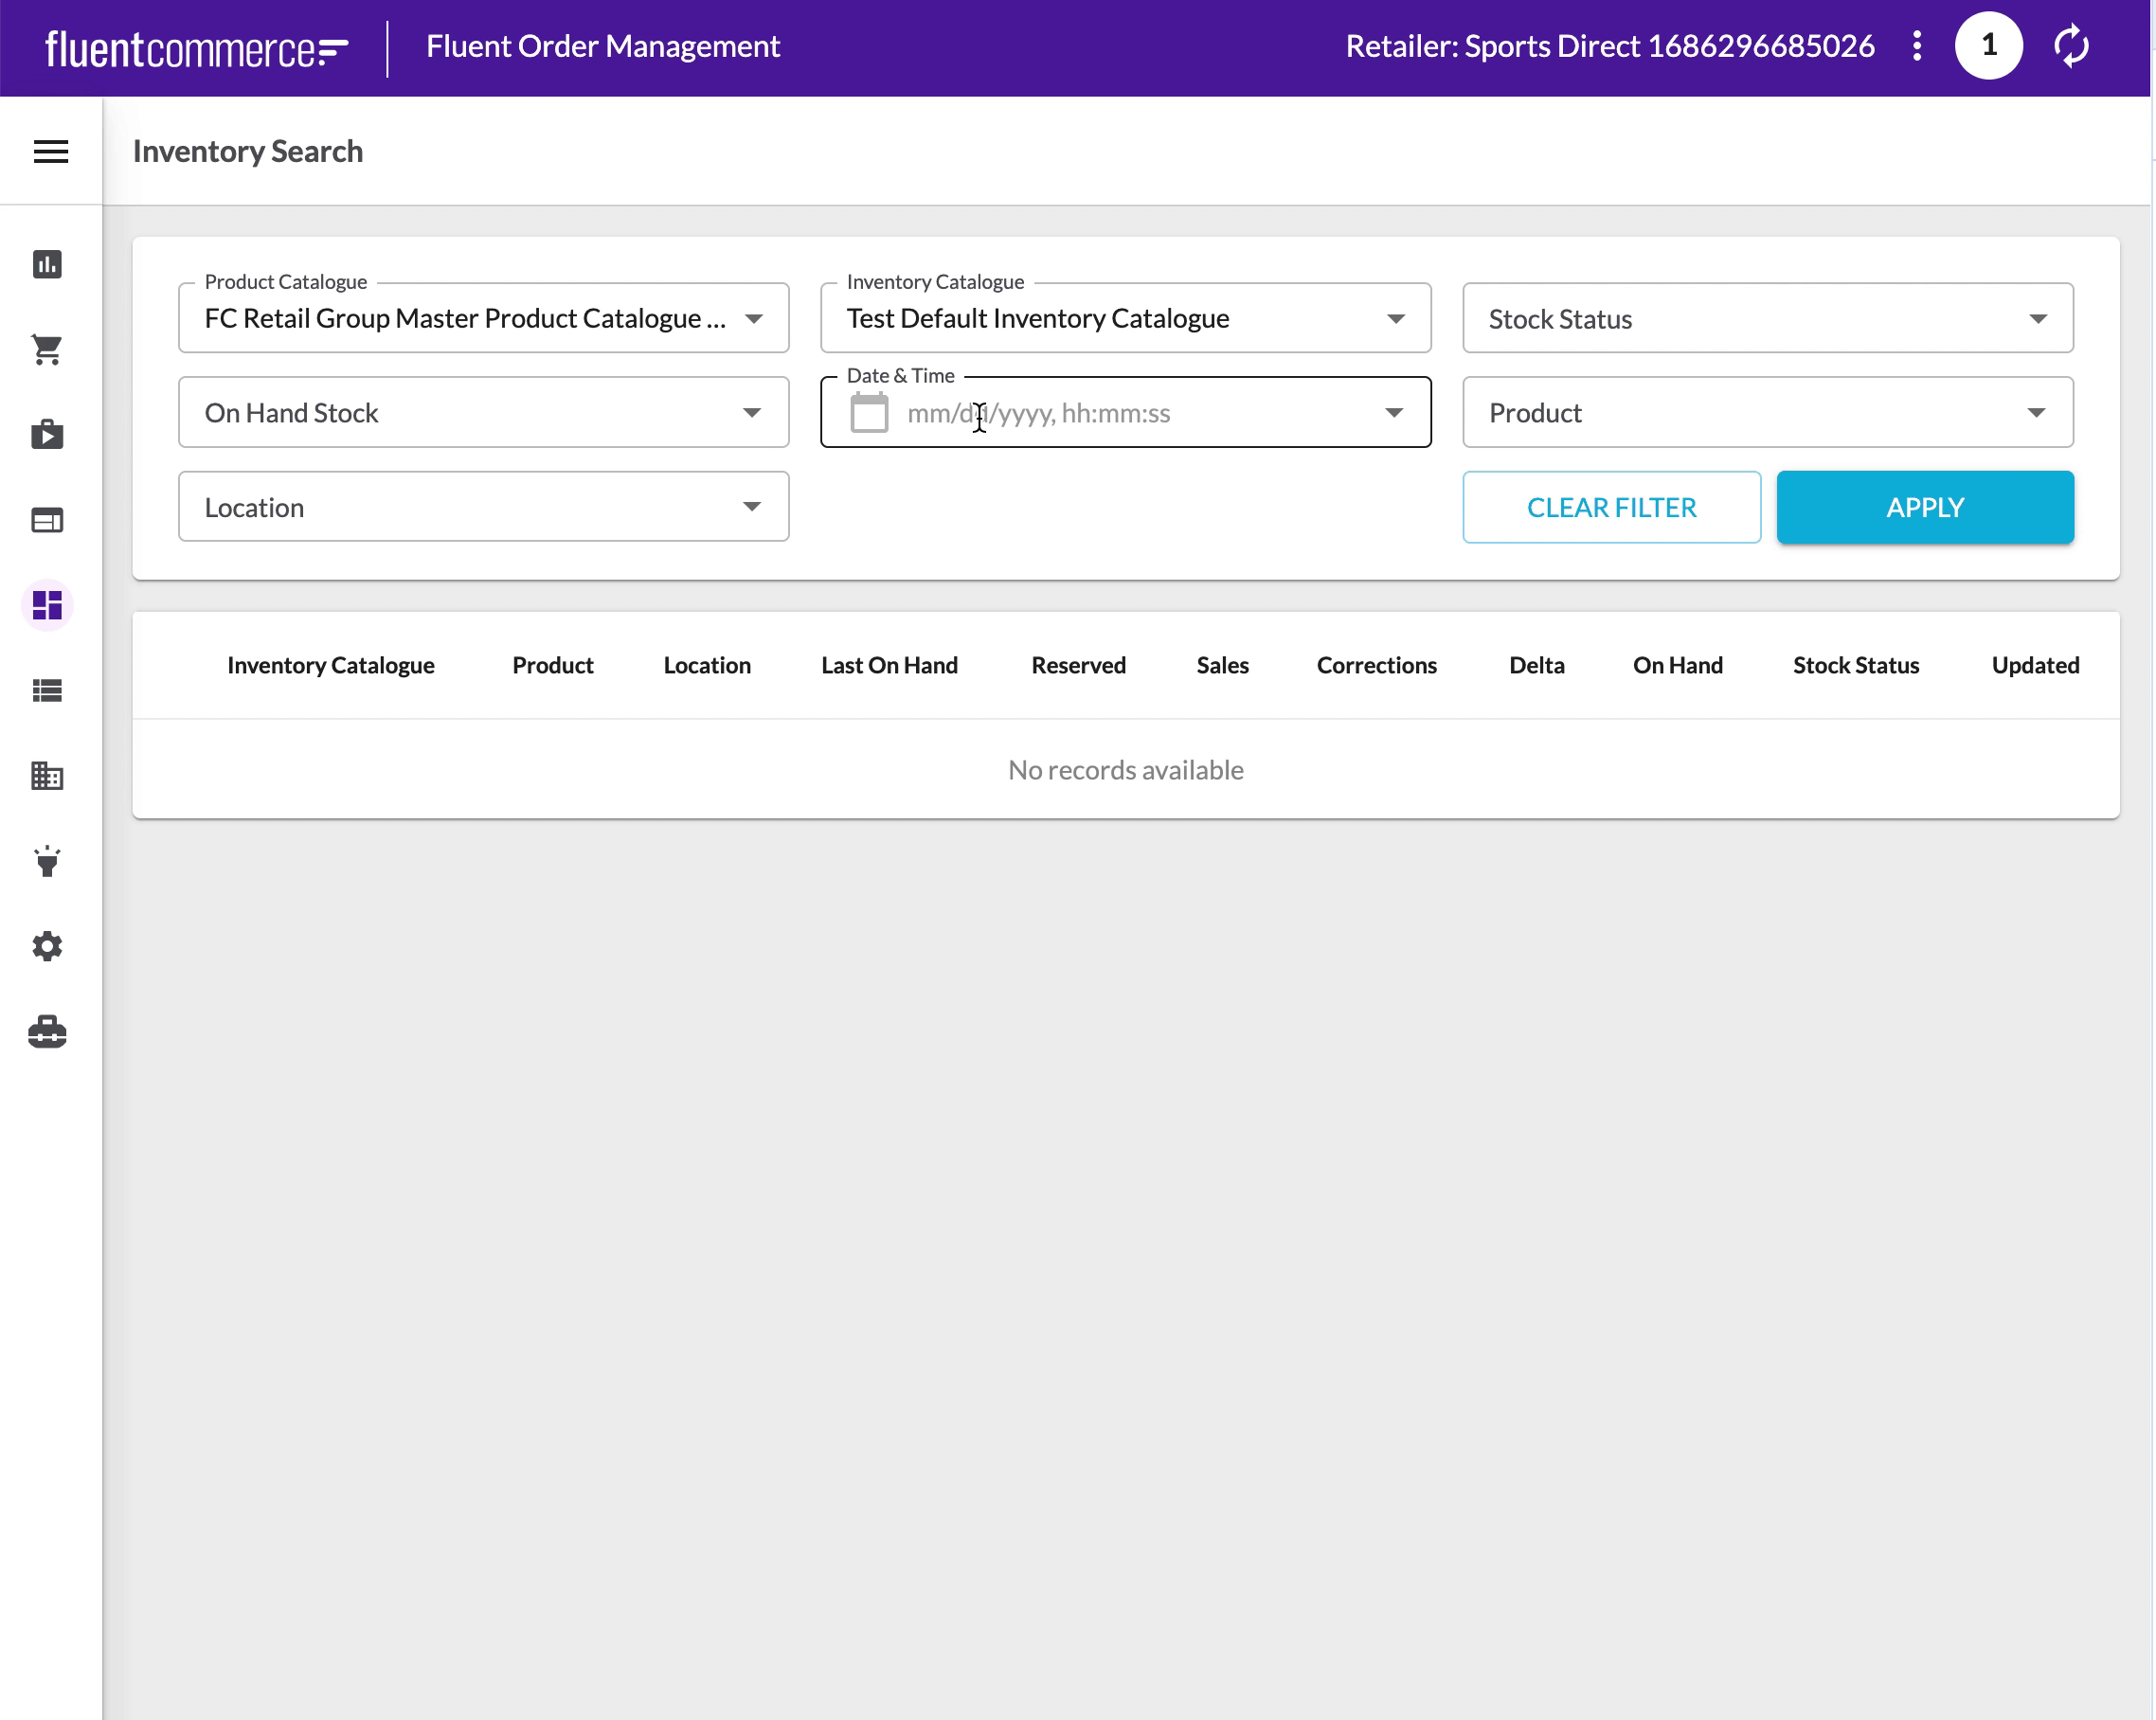Expand the Product Catalogue dropdown

pos(483,318)
